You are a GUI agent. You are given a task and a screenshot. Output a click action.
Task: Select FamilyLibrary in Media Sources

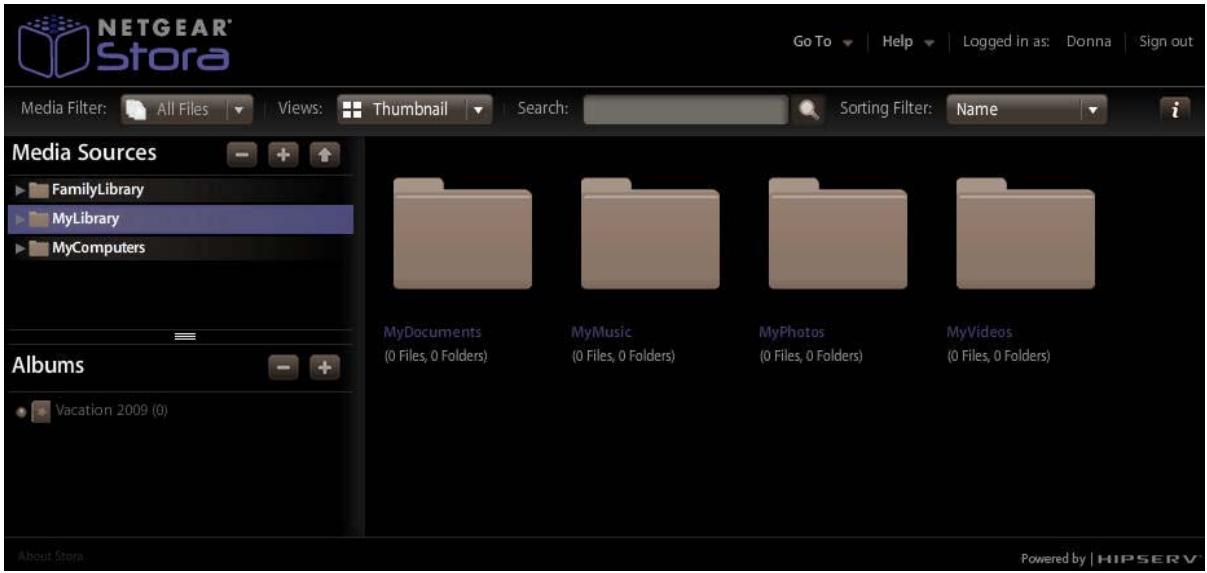point(180,189)
